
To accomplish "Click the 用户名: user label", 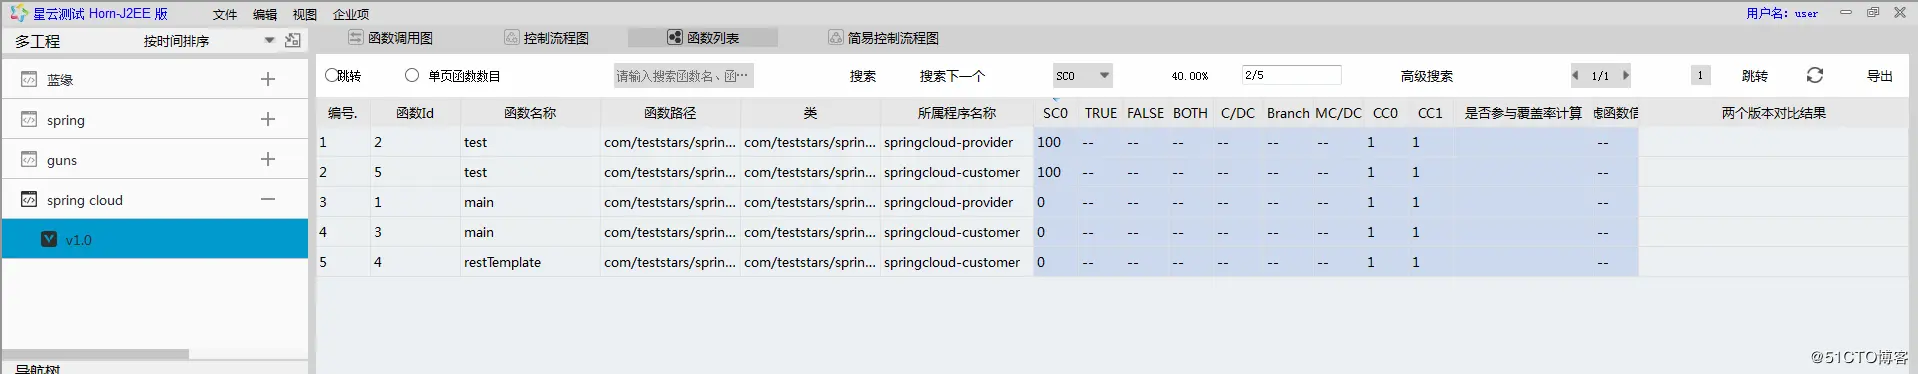I will (1782, 13).
